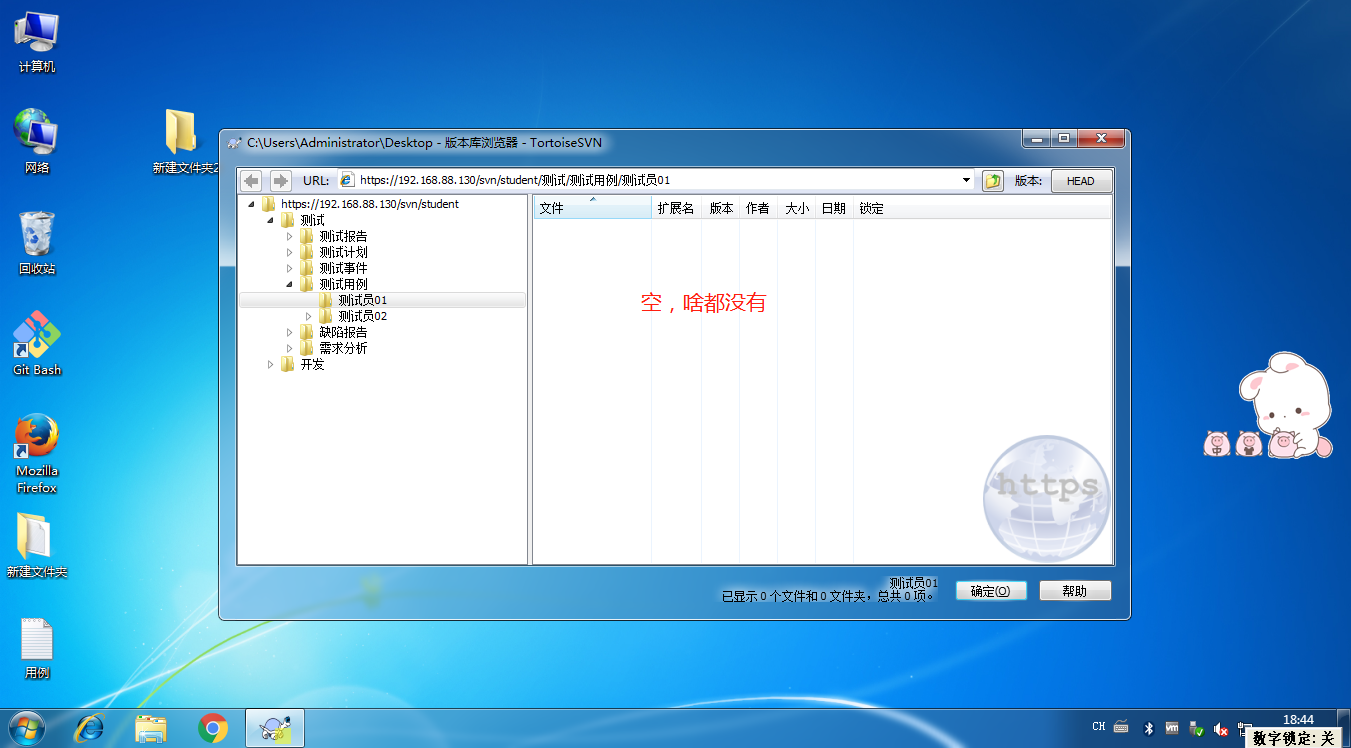Open the URL dropdown arrow
The width and height of the screenshot is (1351, 748).
[x=966, y=181]
